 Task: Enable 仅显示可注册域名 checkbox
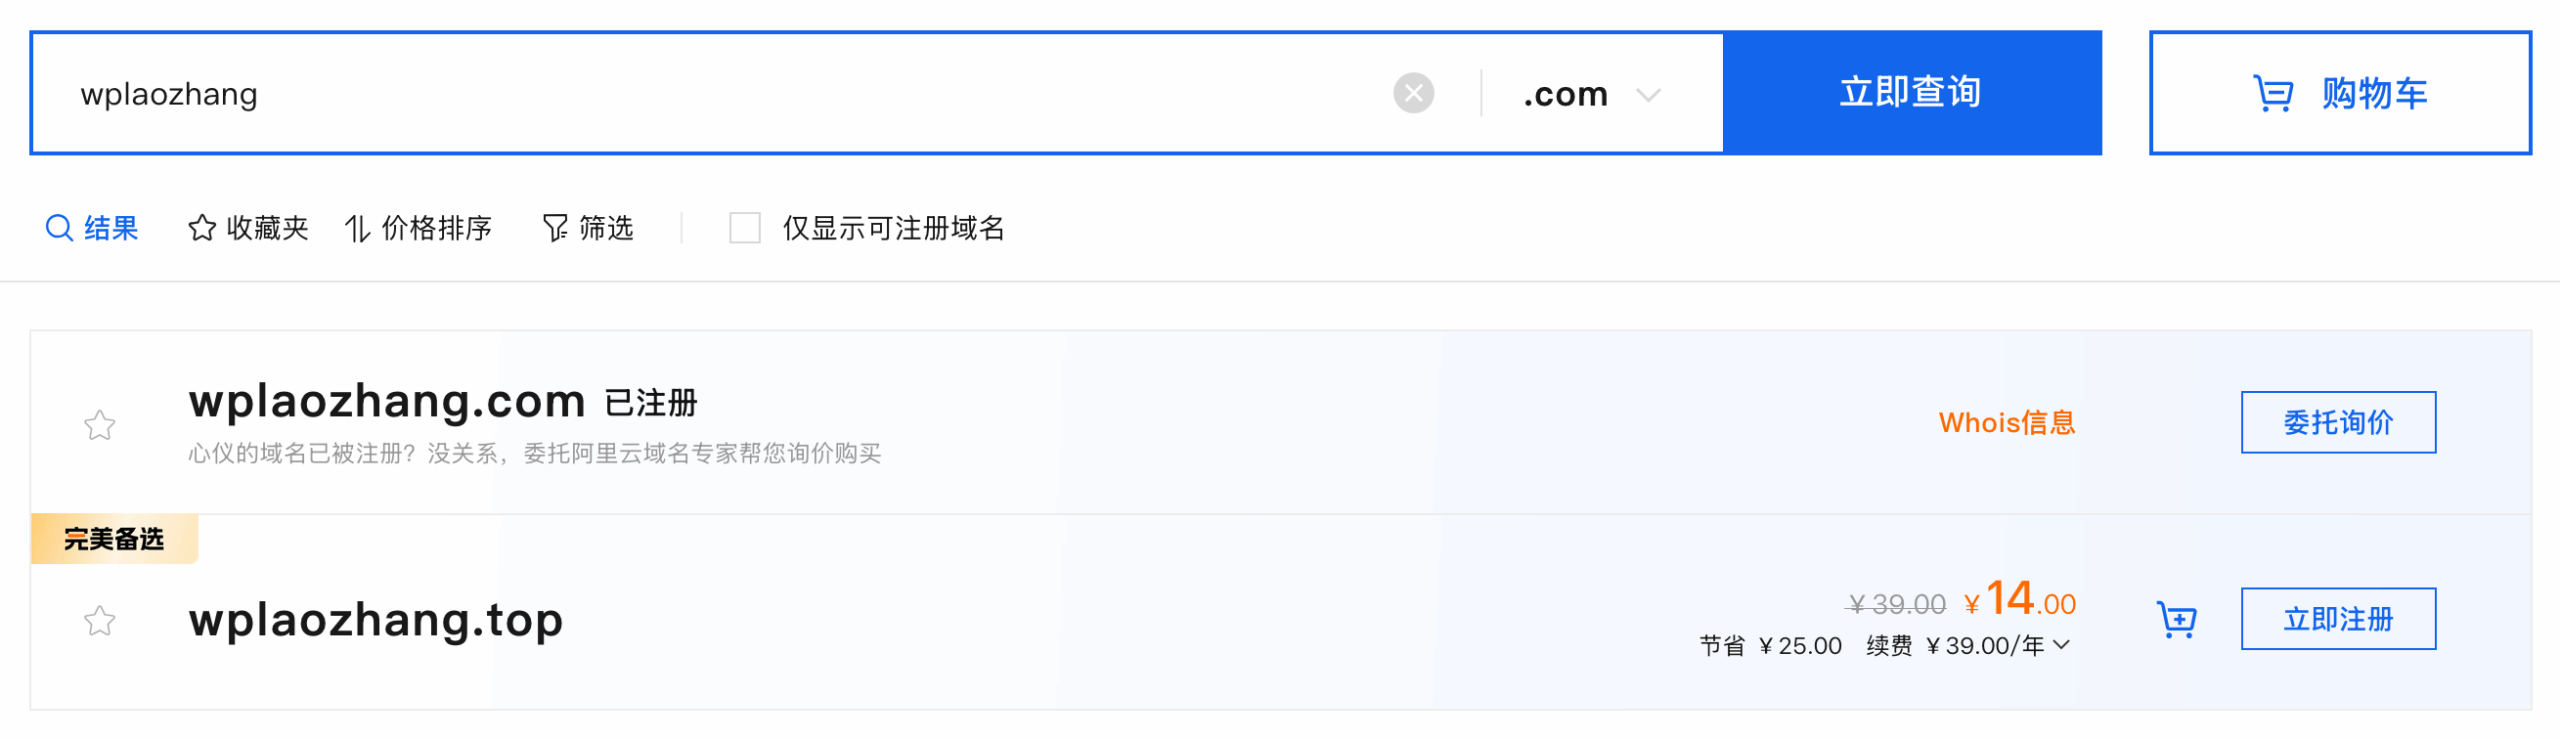pyautogui.click(x=744, y=228)
